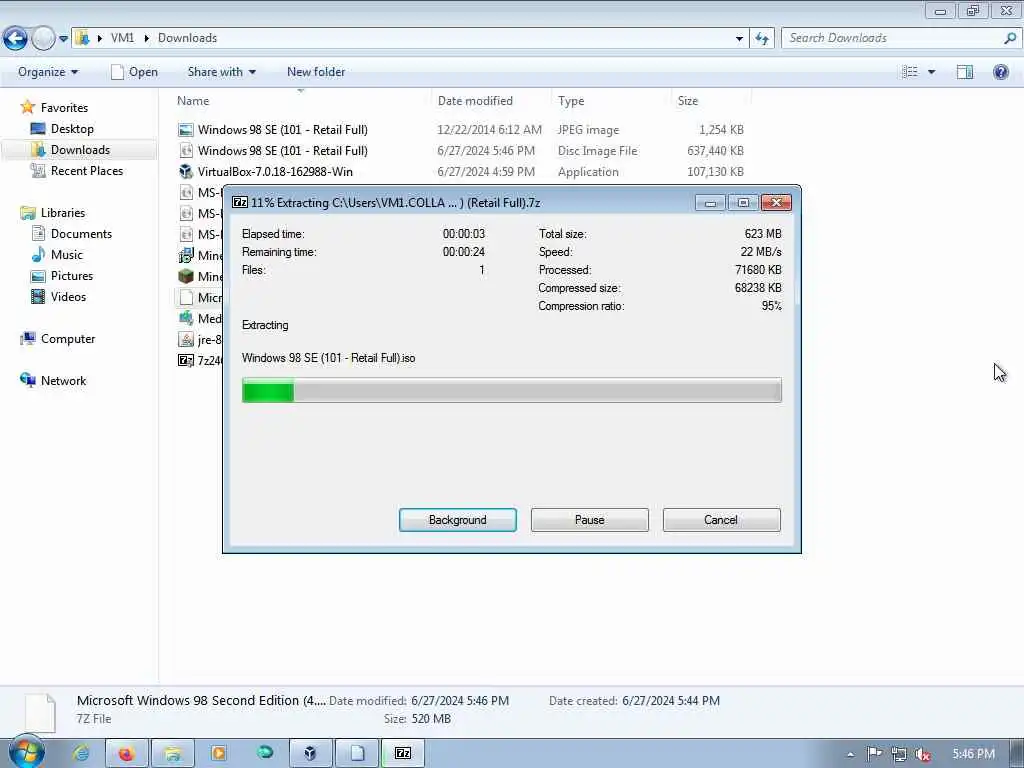Click the muted volume tray icon
The image size is (1024, 768).
pos(922,754)
